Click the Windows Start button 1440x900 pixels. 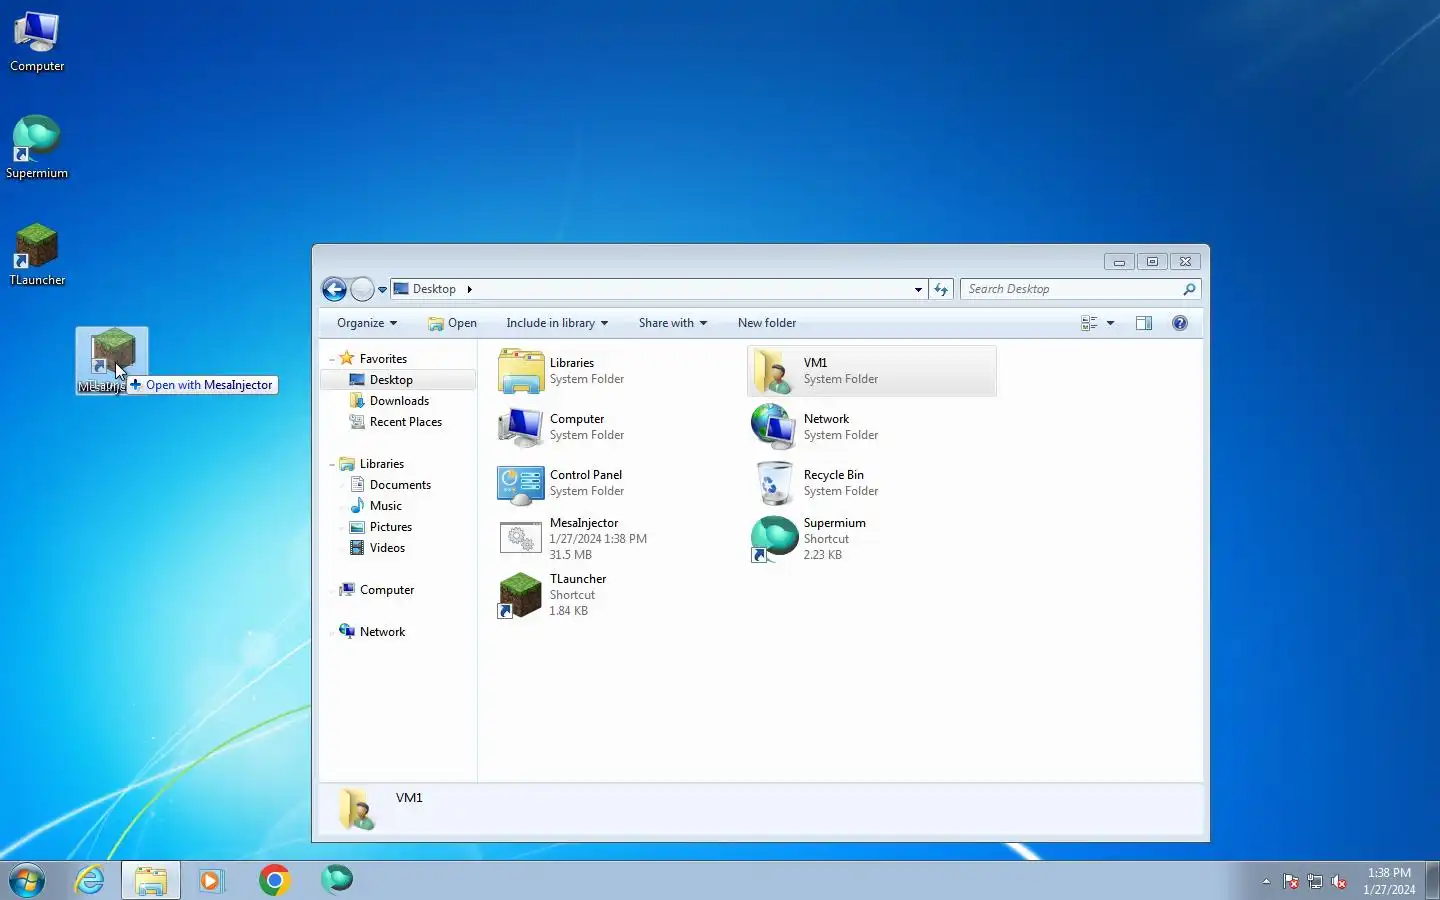(27, 881)
